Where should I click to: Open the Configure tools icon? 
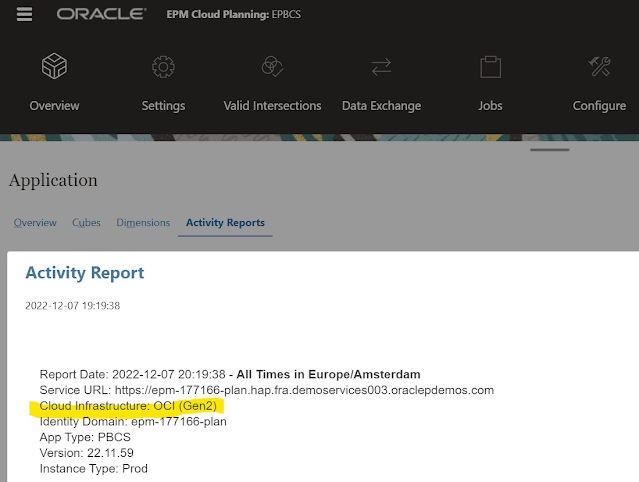tap(599, 66)
